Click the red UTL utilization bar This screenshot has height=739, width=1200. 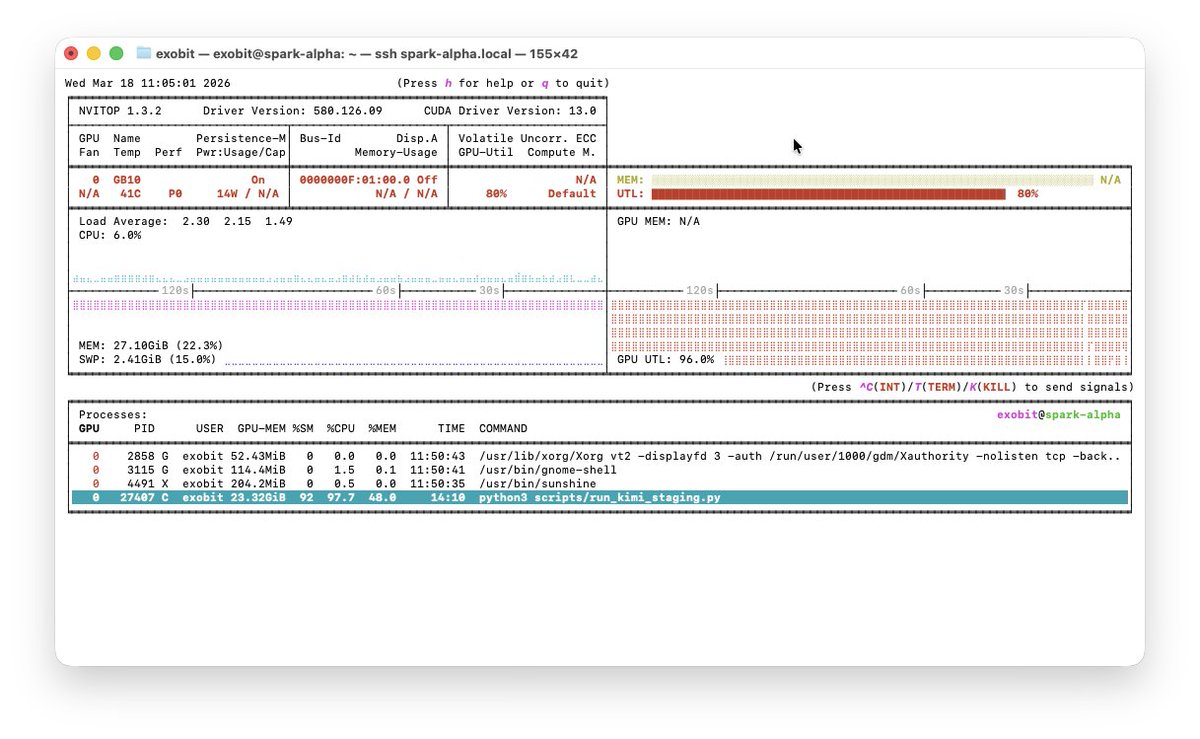(828, 193)
